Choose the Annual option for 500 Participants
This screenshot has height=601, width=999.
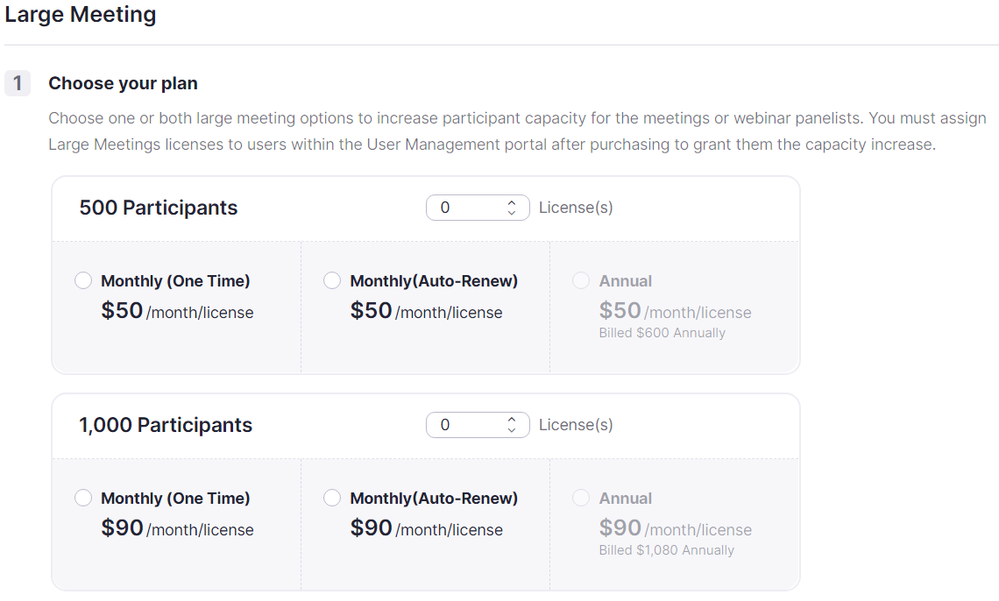tap(582, 281)
